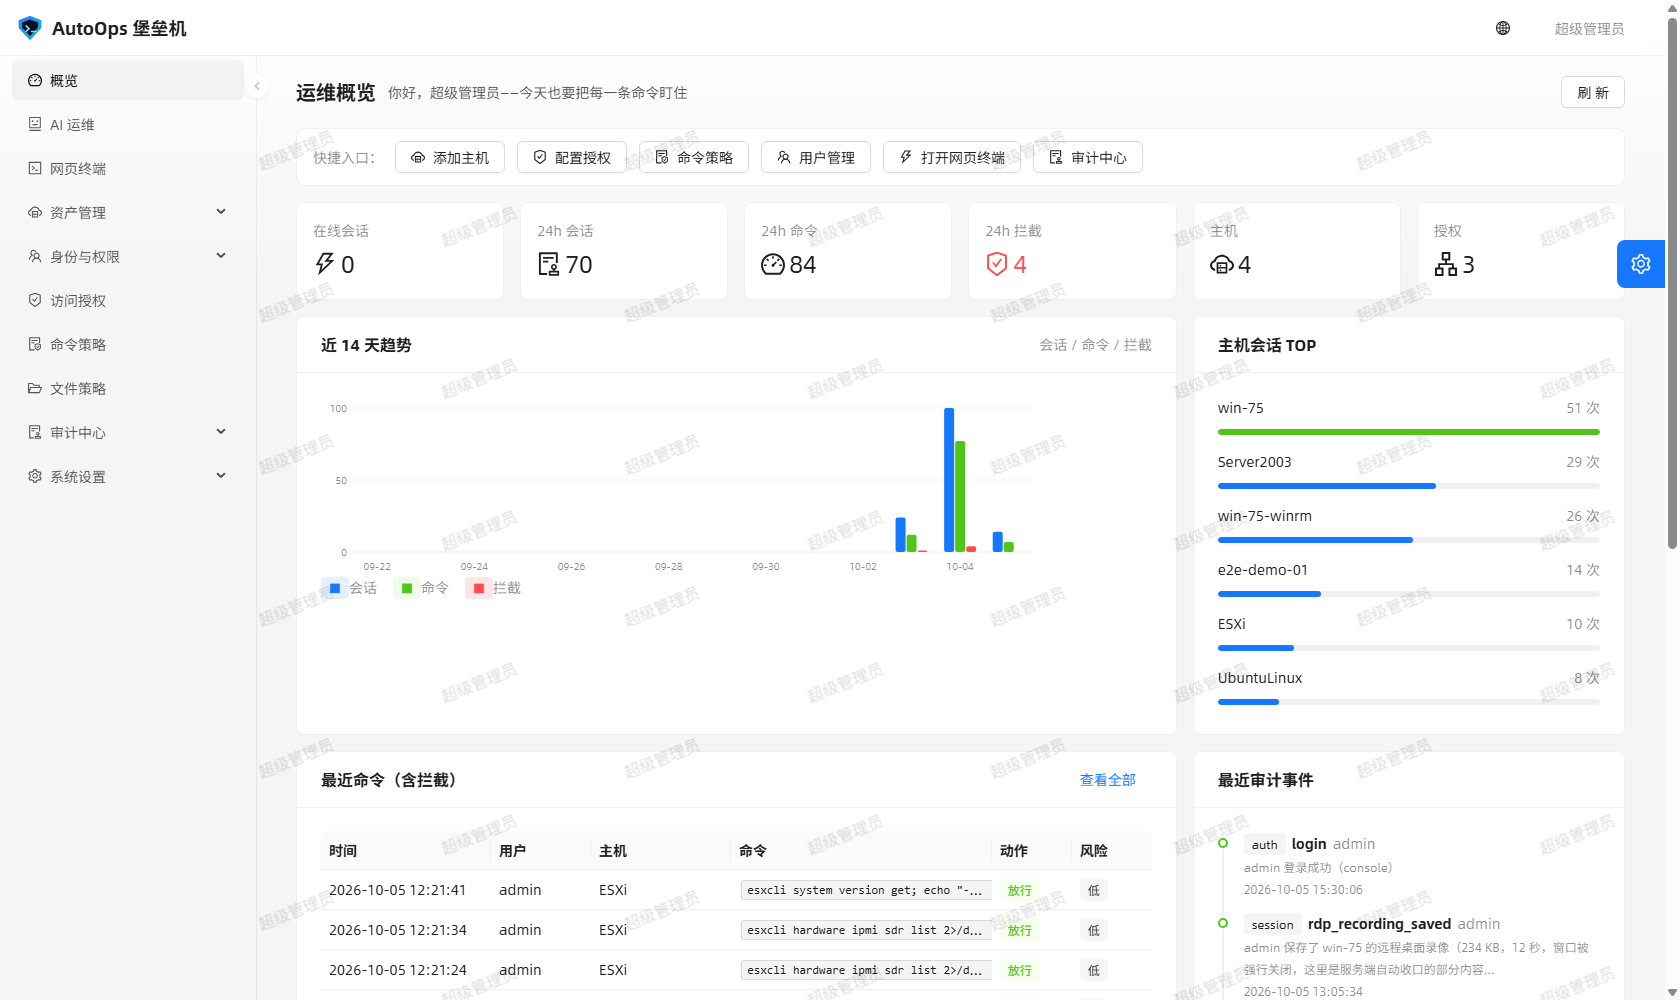Screen dimensions: 1680x1000
Task: Click the 网页终端 terminal icon in sidebar
Action: [35, 168]
